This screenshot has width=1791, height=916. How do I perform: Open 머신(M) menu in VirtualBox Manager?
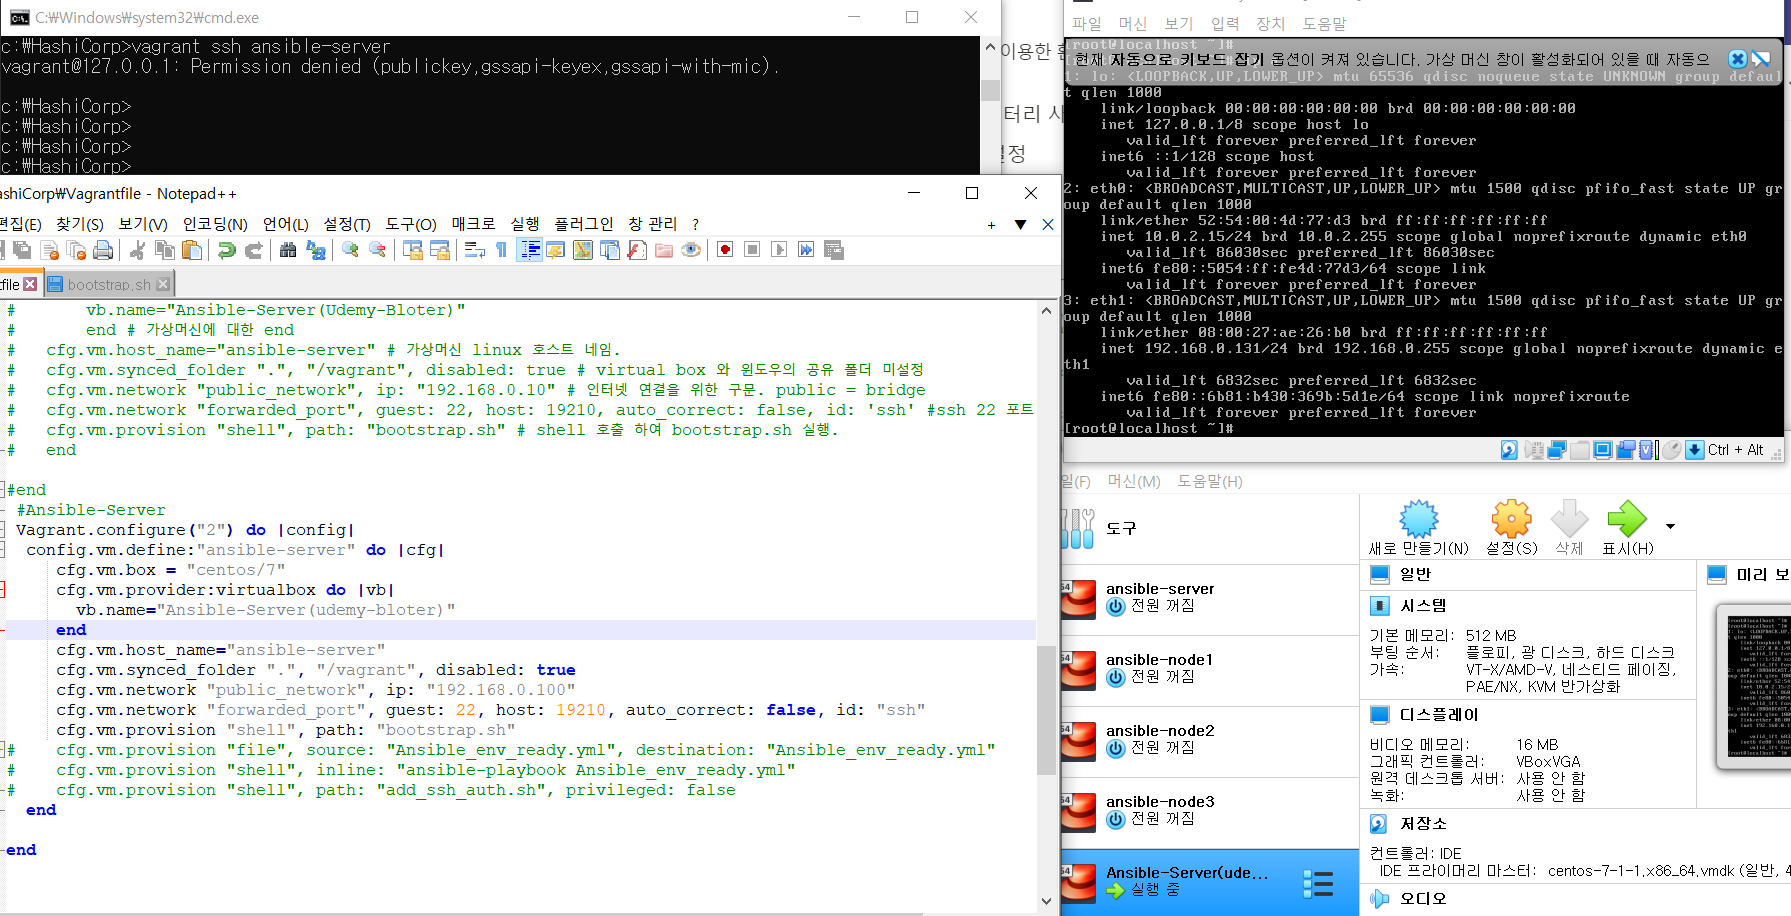1134,481
